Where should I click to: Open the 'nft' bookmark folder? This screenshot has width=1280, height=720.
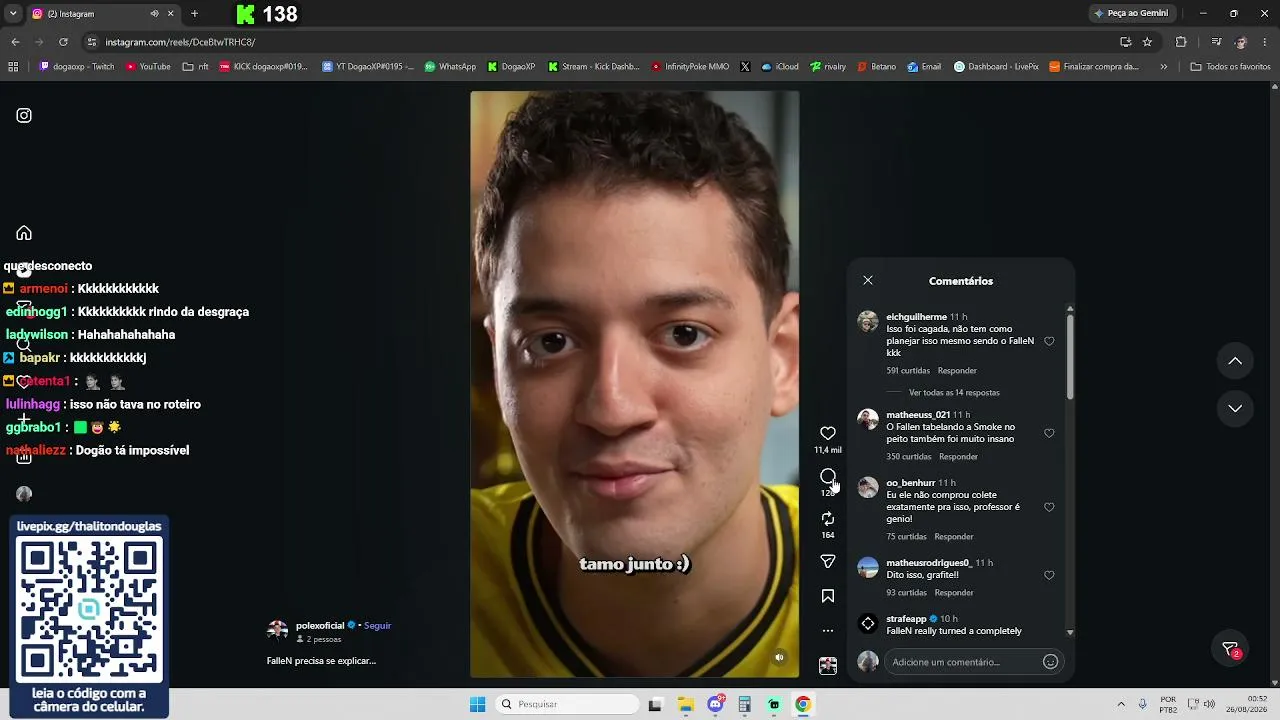point(195,67)
